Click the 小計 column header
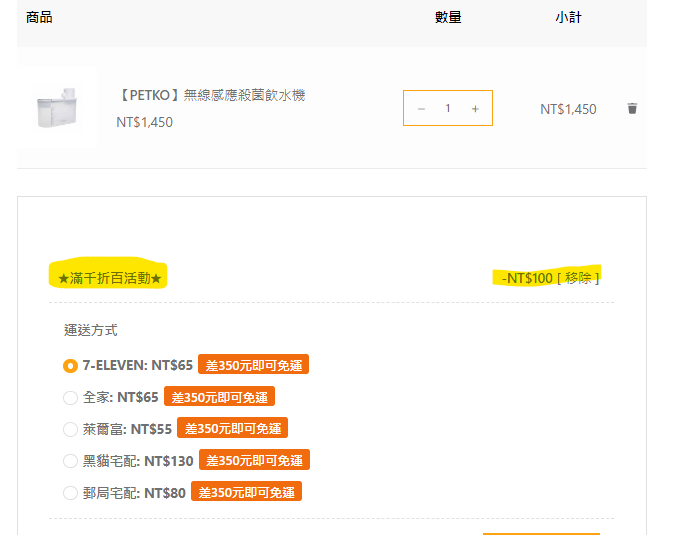The image size is (691, 535). 569,17
